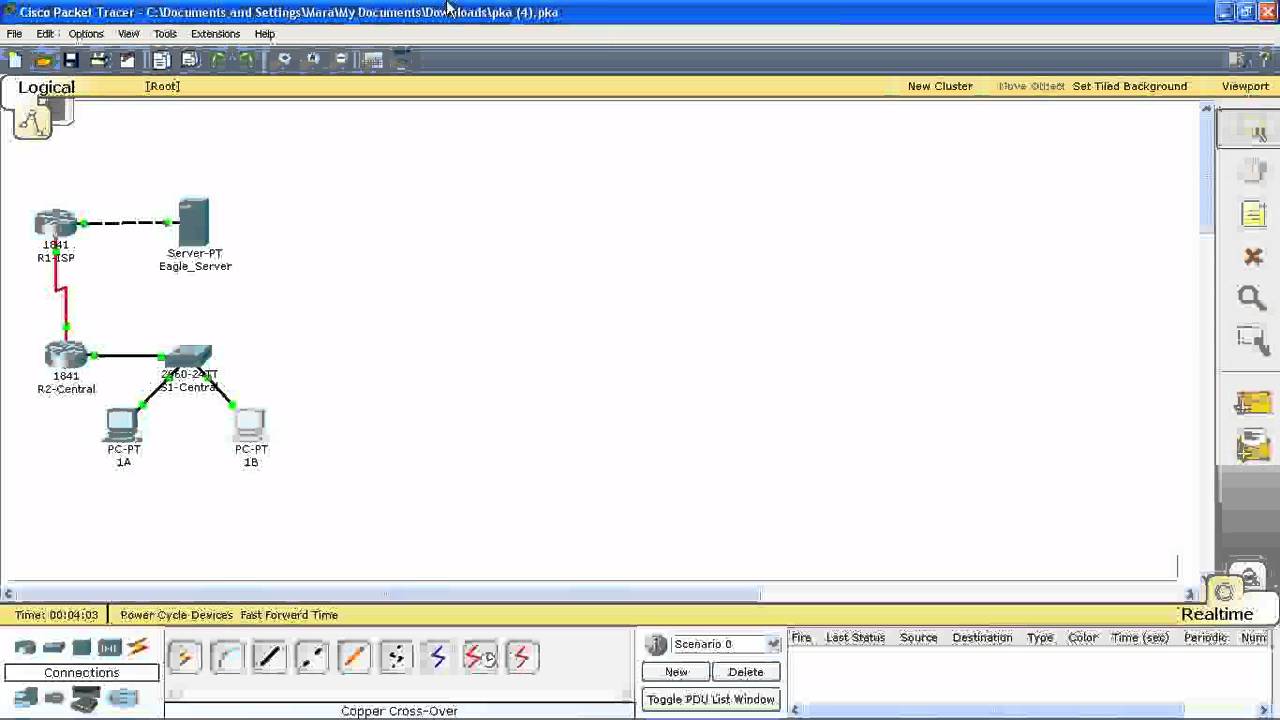Select the Place Note tool
1280x720 pixels.
click(x=1253, y=215)
